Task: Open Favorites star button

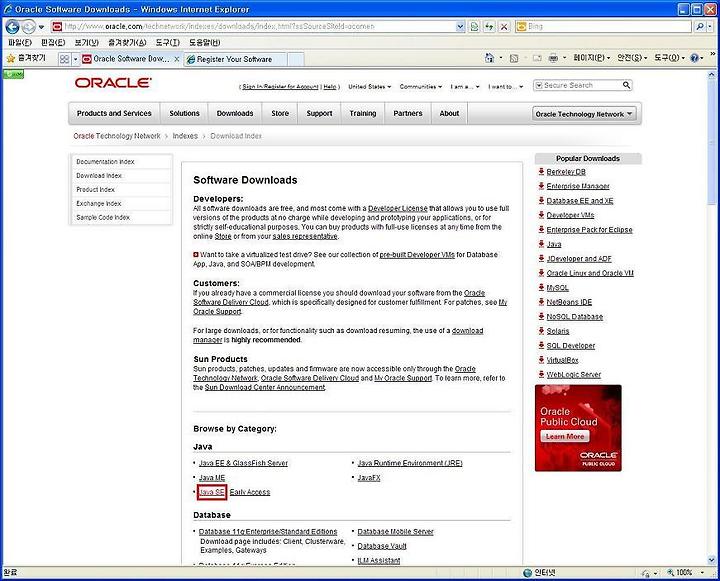Action: pyautogui.click(x=27, y=58)
